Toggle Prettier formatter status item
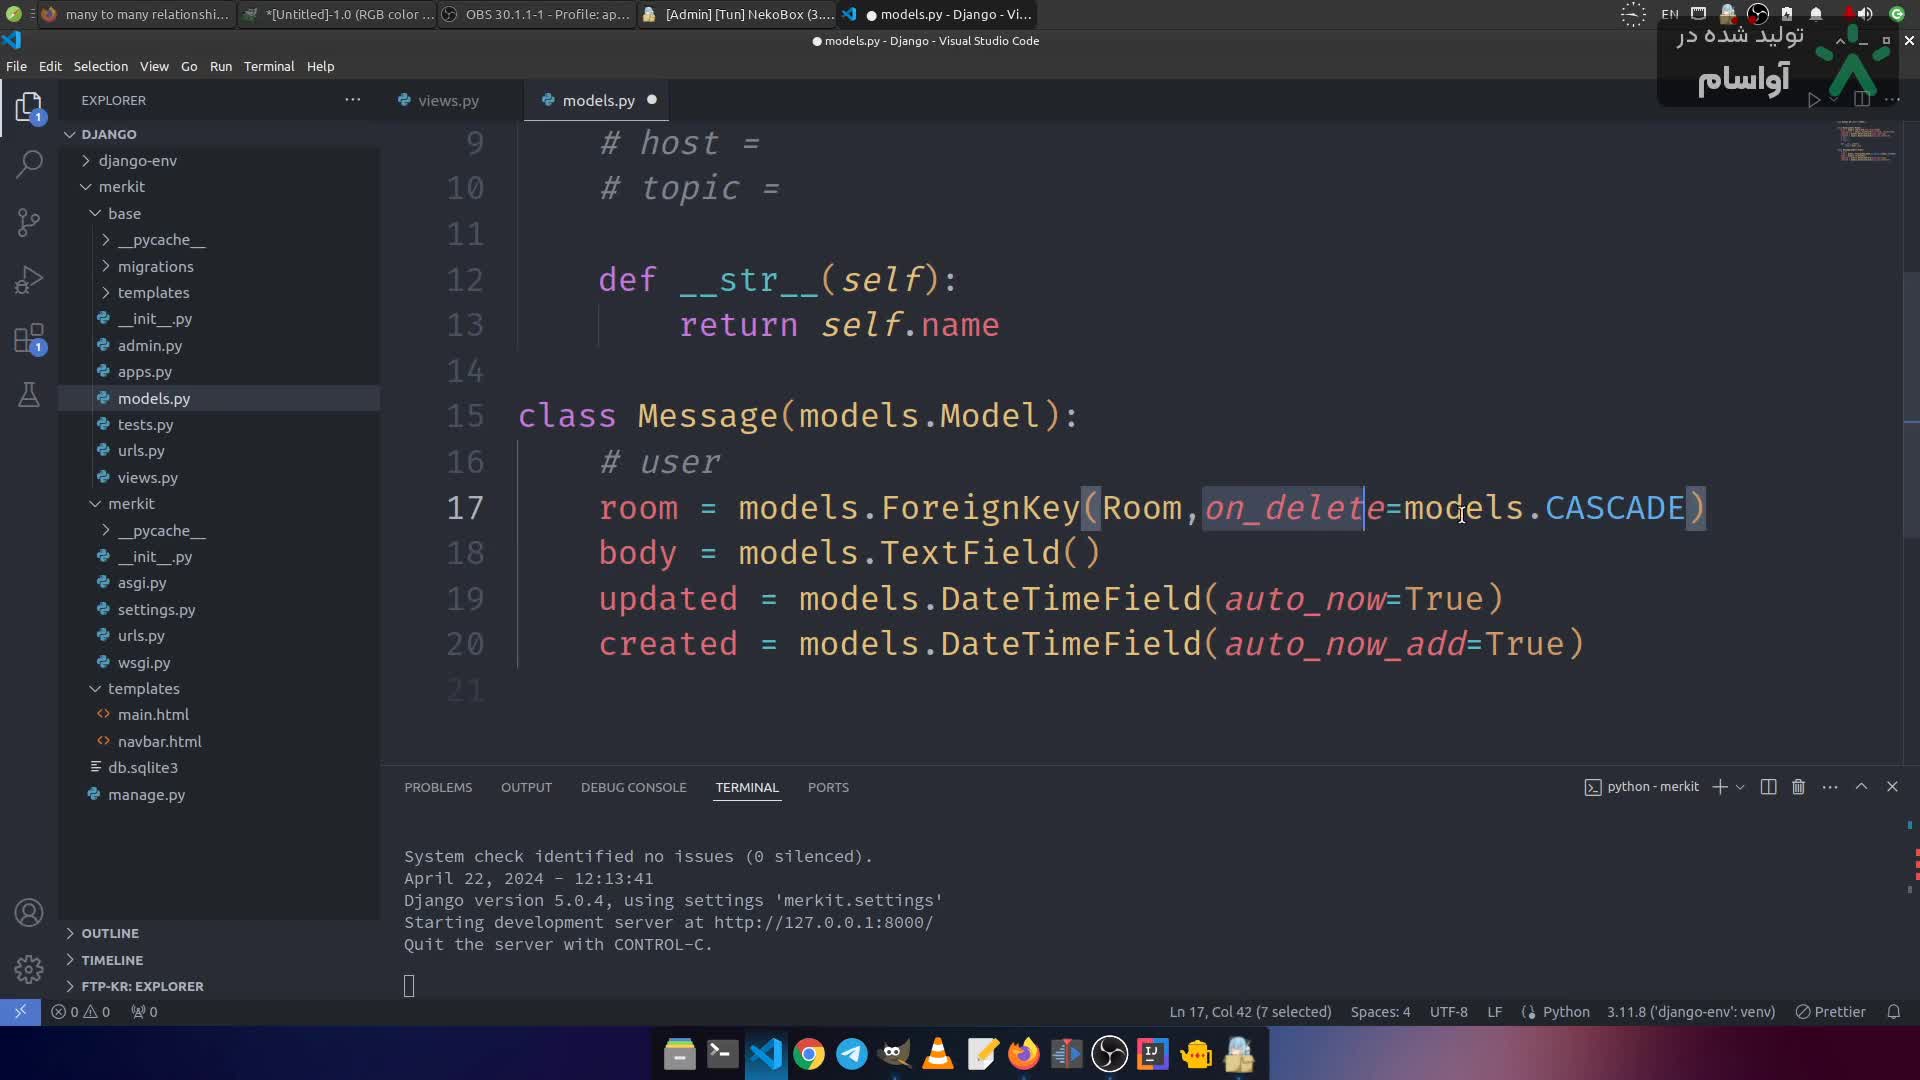 point(1830,1012)
